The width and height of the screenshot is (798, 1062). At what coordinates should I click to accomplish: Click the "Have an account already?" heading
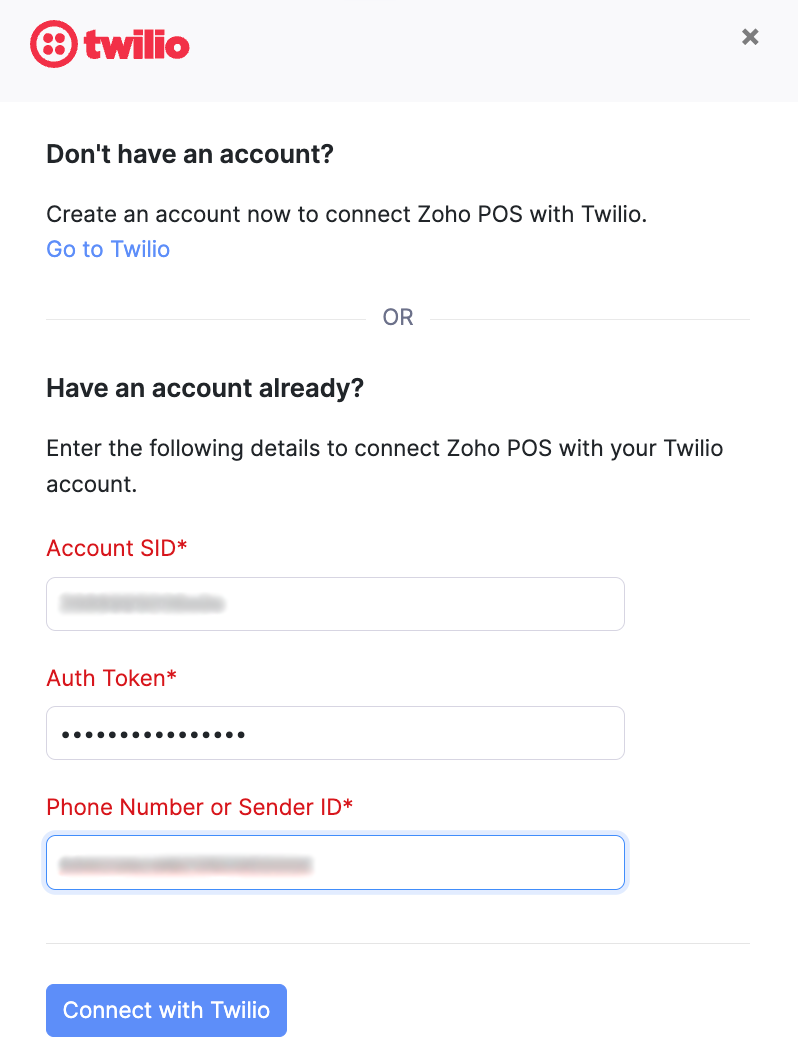204,388
